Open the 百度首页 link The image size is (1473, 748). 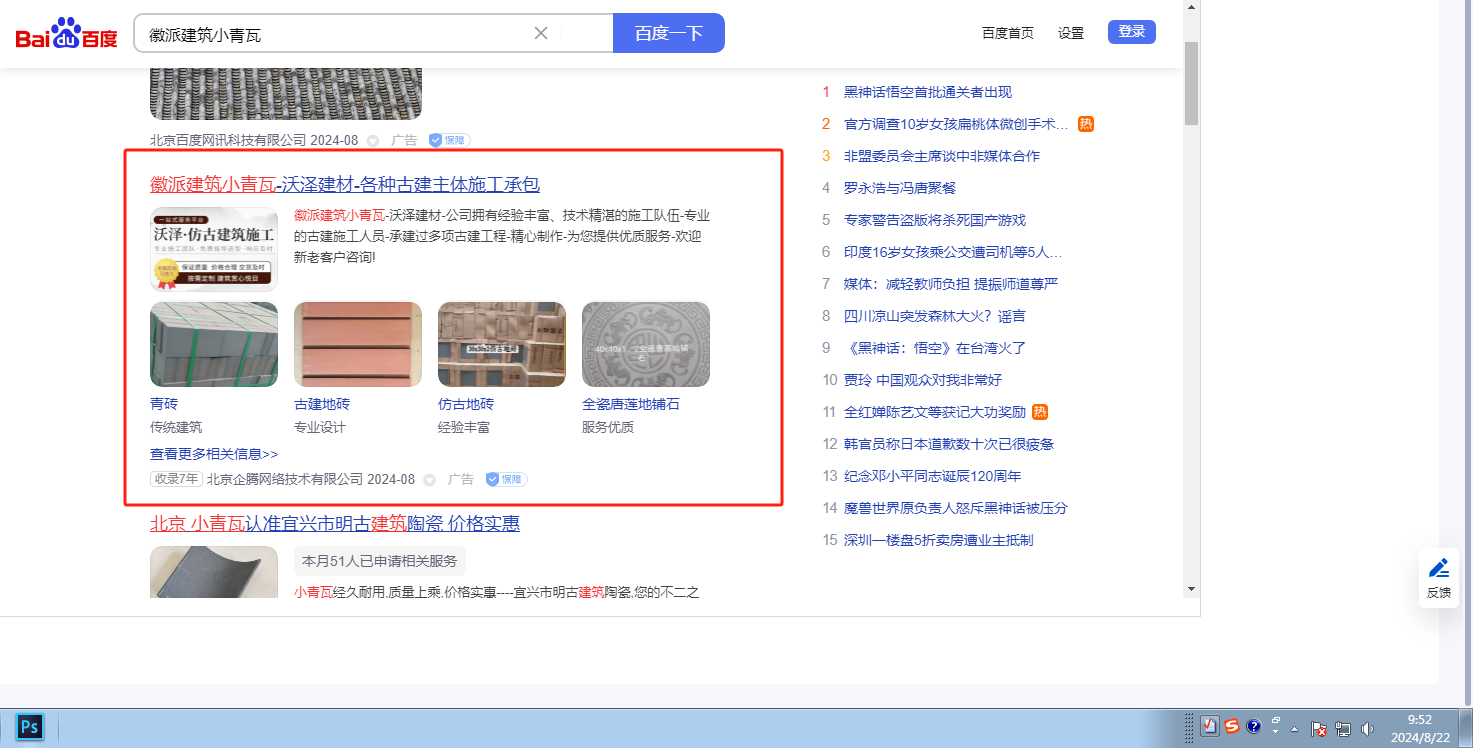click(1008, 33)
